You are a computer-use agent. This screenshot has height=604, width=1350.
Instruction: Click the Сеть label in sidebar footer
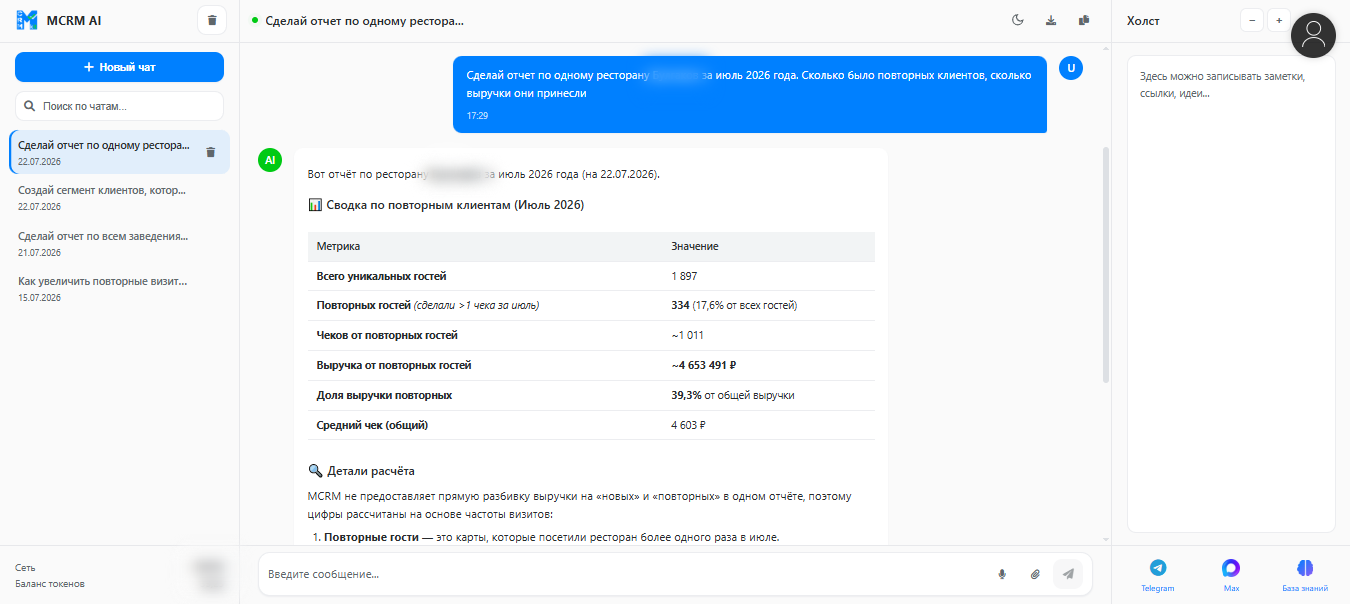point(25,567)
